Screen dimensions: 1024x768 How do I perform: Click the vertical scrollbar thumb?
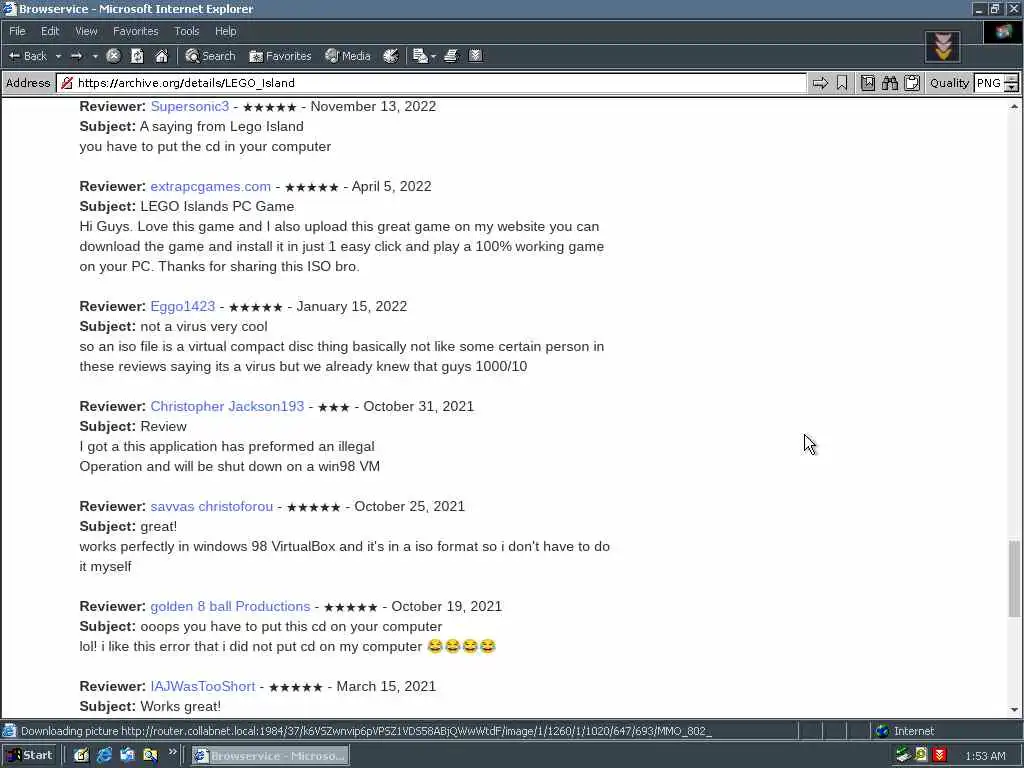(x=1014, y=579)
